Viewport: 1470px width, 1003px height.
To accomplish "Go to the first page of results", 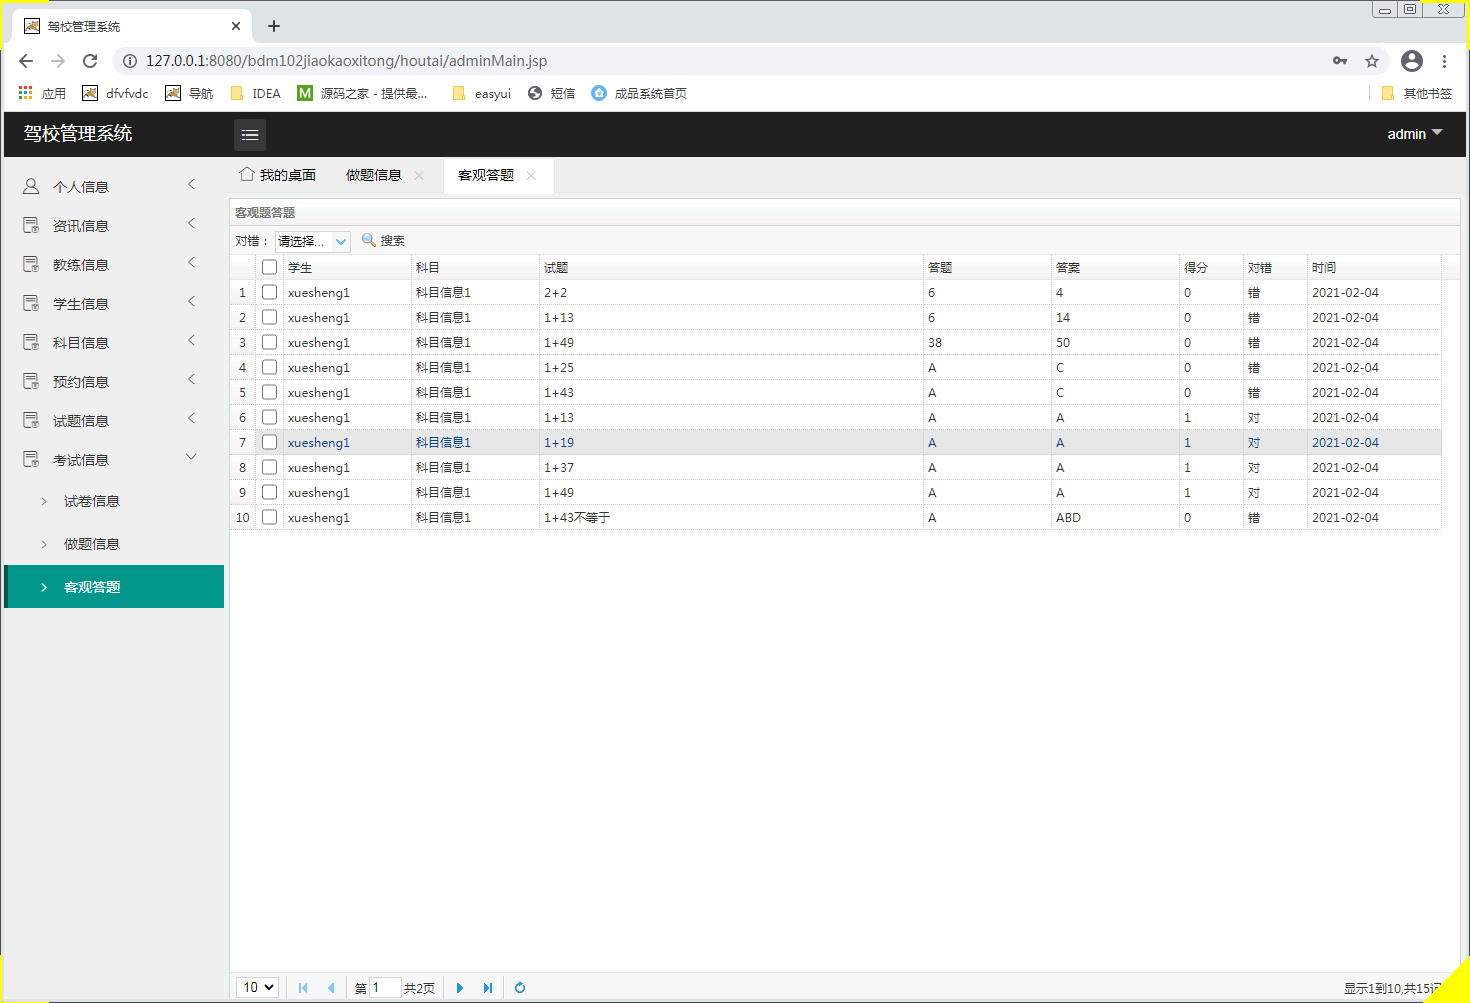I will (x=303, y=988).
